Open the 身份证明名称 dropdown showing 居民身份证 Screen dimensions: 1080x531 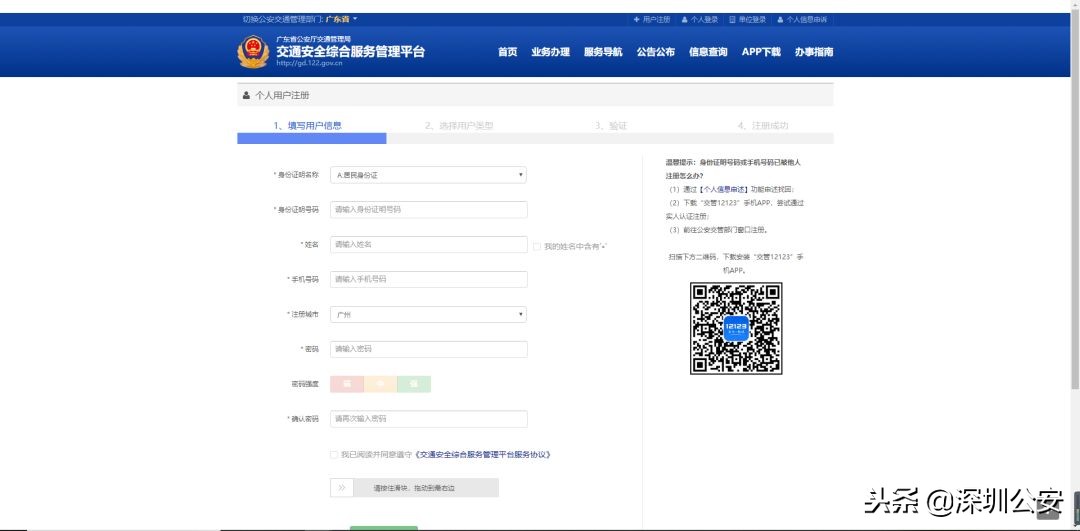tap(428, 175)
